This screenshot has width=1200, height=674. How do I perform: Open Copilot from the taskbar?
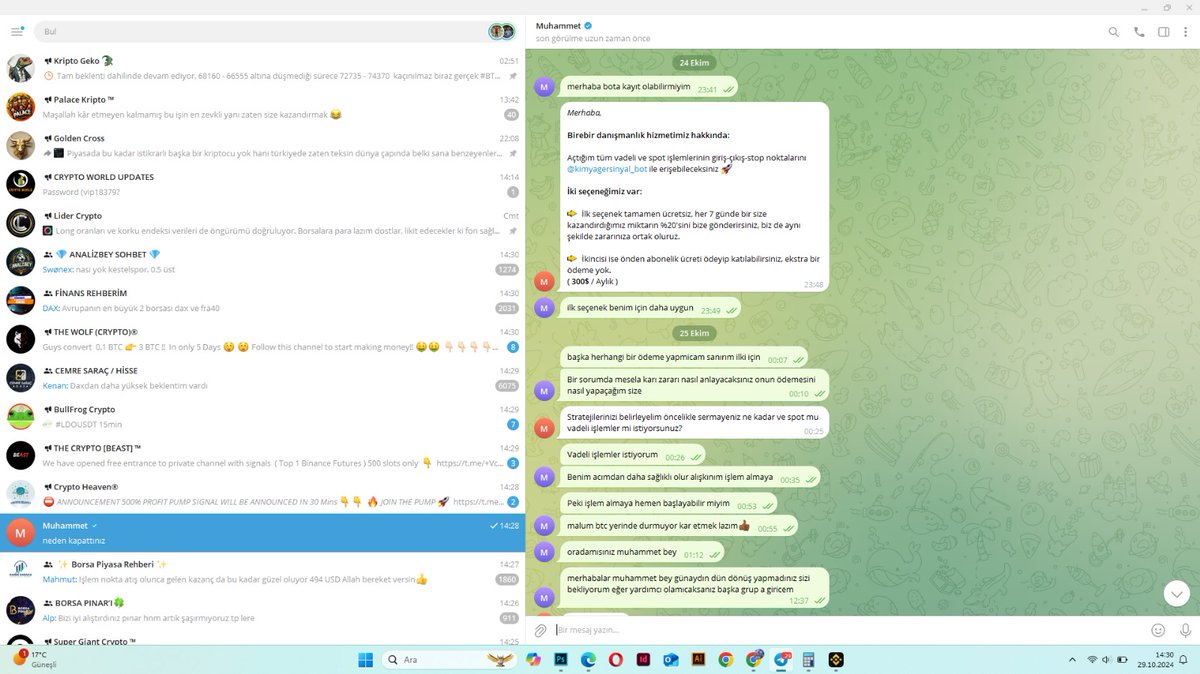pos(534,659)
